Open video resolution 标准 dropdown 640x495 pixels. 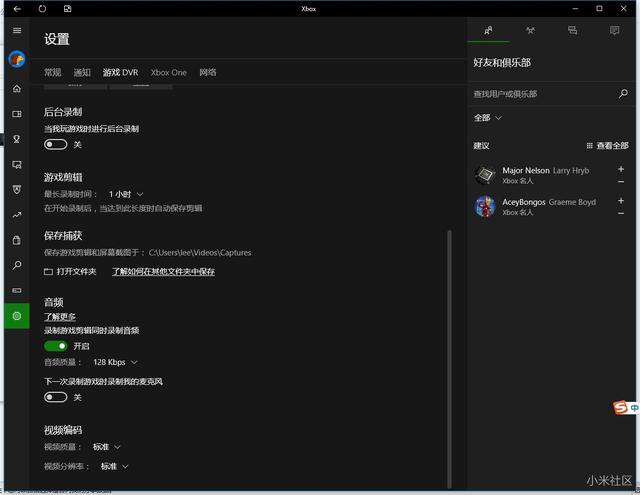114,466
